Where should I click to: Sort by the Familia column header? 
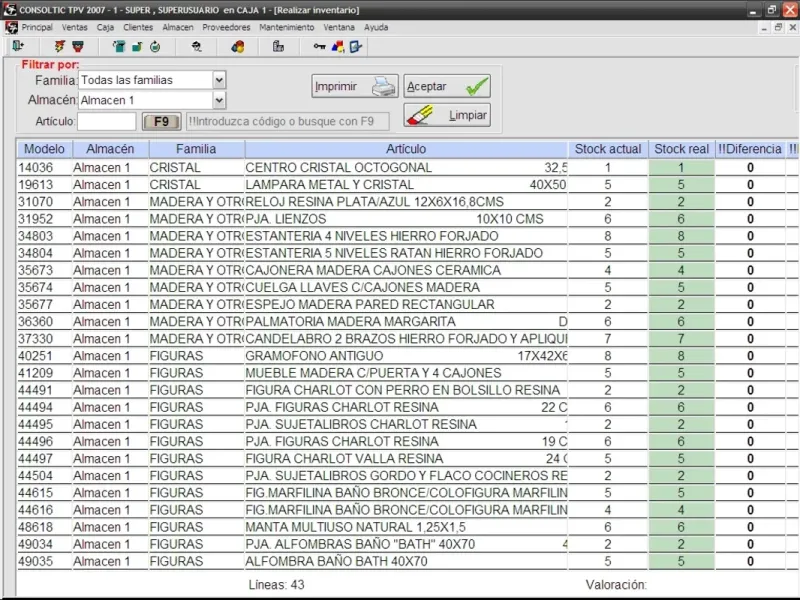tap(196, 149)
